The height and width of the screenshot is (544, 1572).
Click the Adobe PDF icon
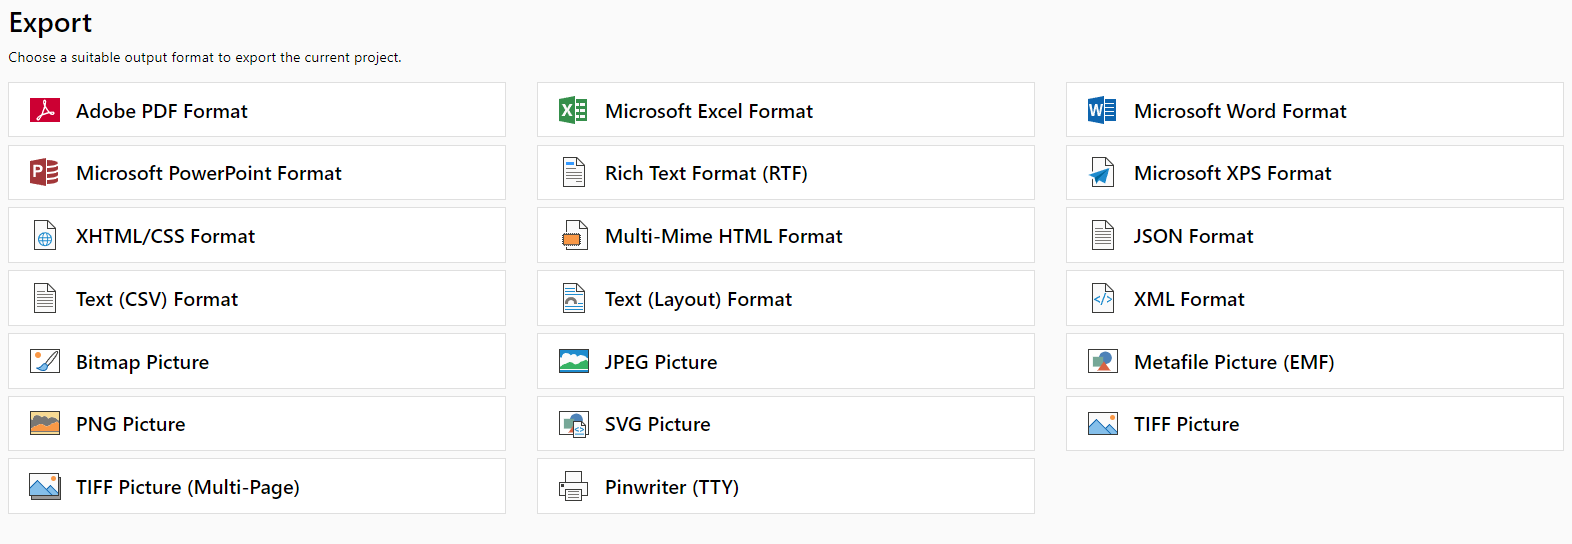pyautogui.click(x=45, y=110)
